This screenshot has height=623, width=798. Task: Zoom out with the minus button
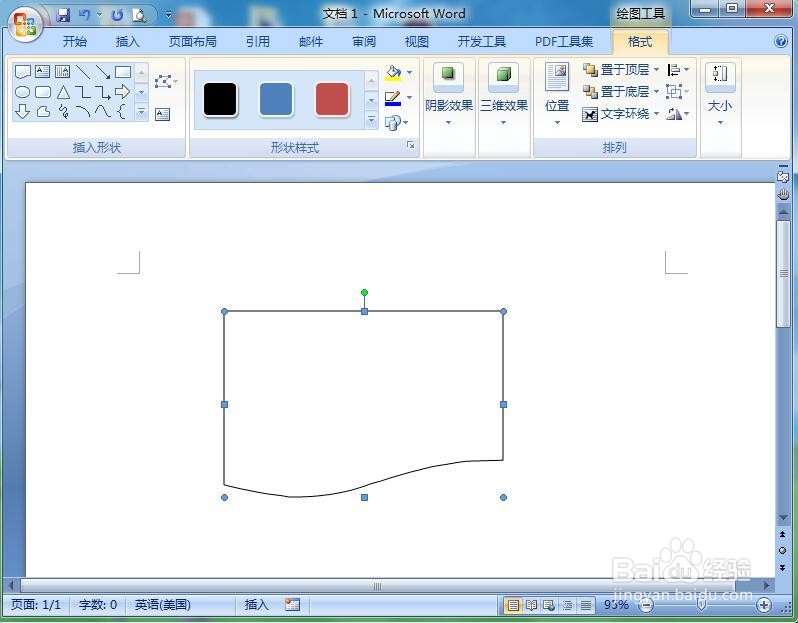(646, 605)
